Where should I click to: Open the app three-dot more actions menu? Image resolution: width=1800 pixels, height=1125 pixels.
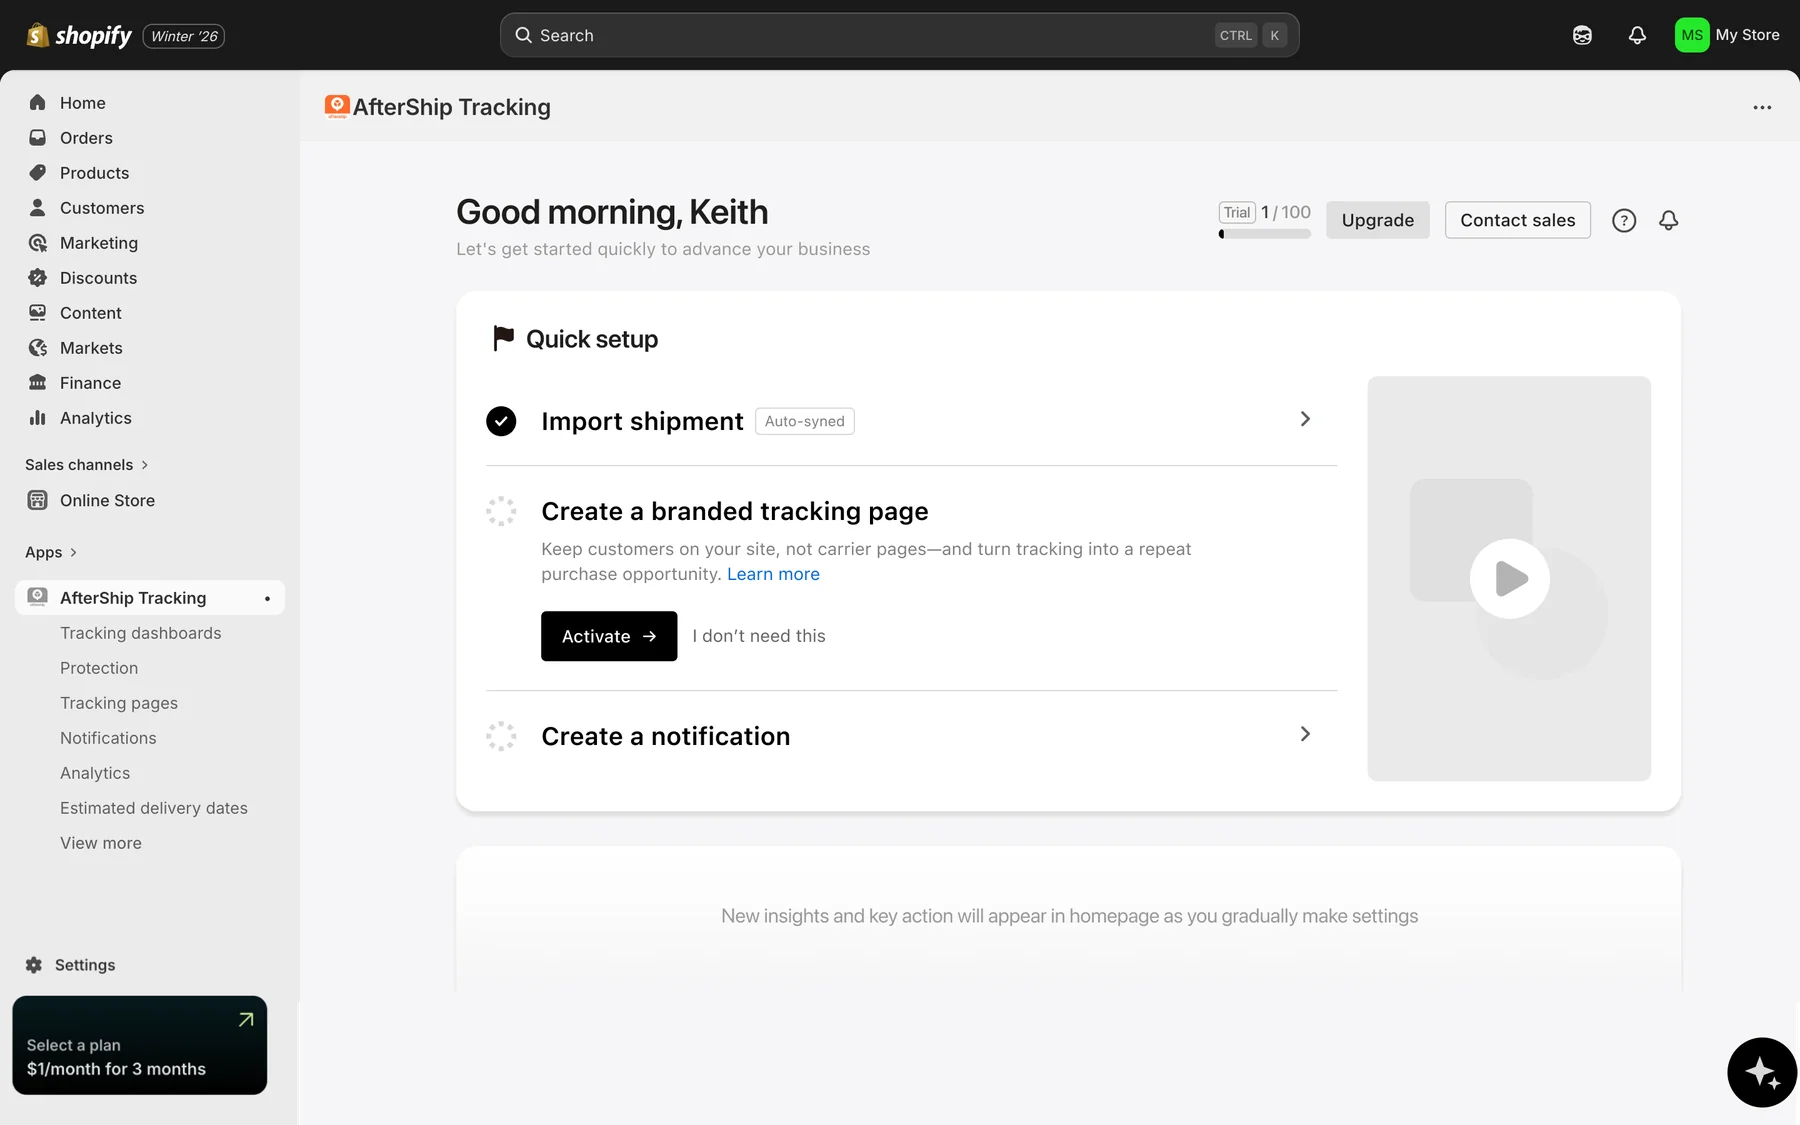[x=1762, y=107]
